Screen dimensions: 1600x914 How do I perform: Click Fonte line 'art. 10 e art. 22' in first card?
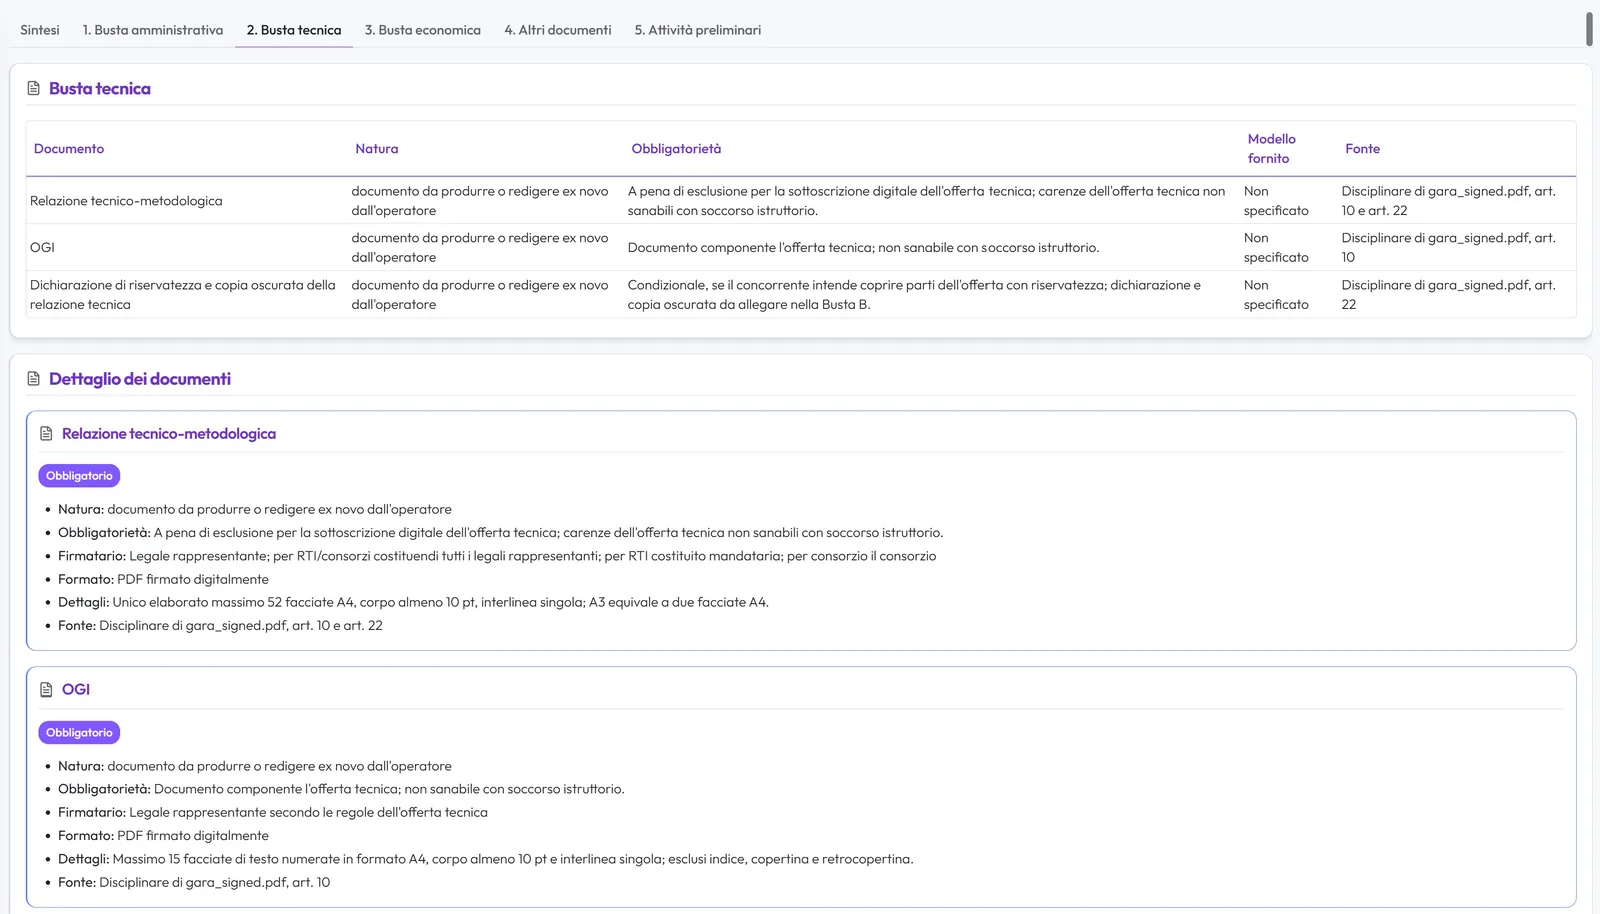click(220, 626)
